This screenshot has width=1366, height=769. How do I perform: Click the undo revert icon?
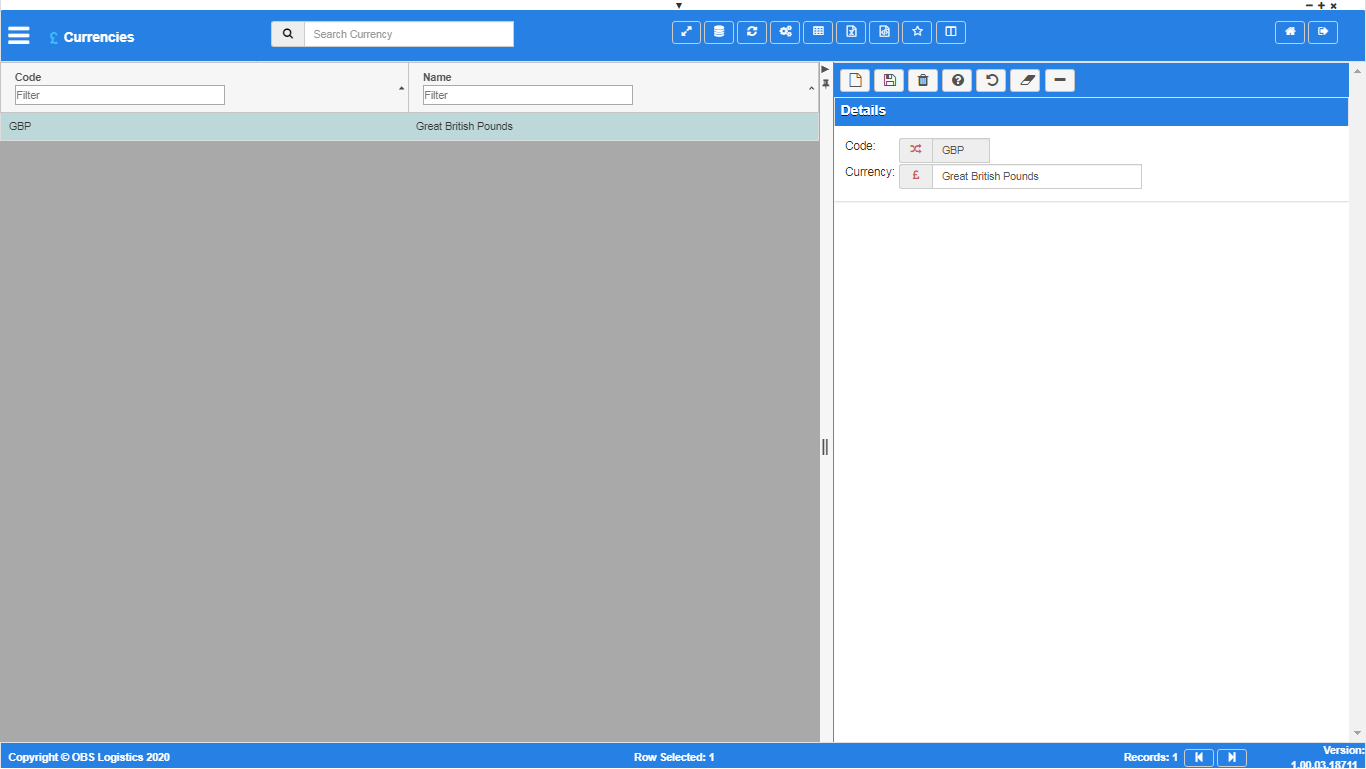991,80
